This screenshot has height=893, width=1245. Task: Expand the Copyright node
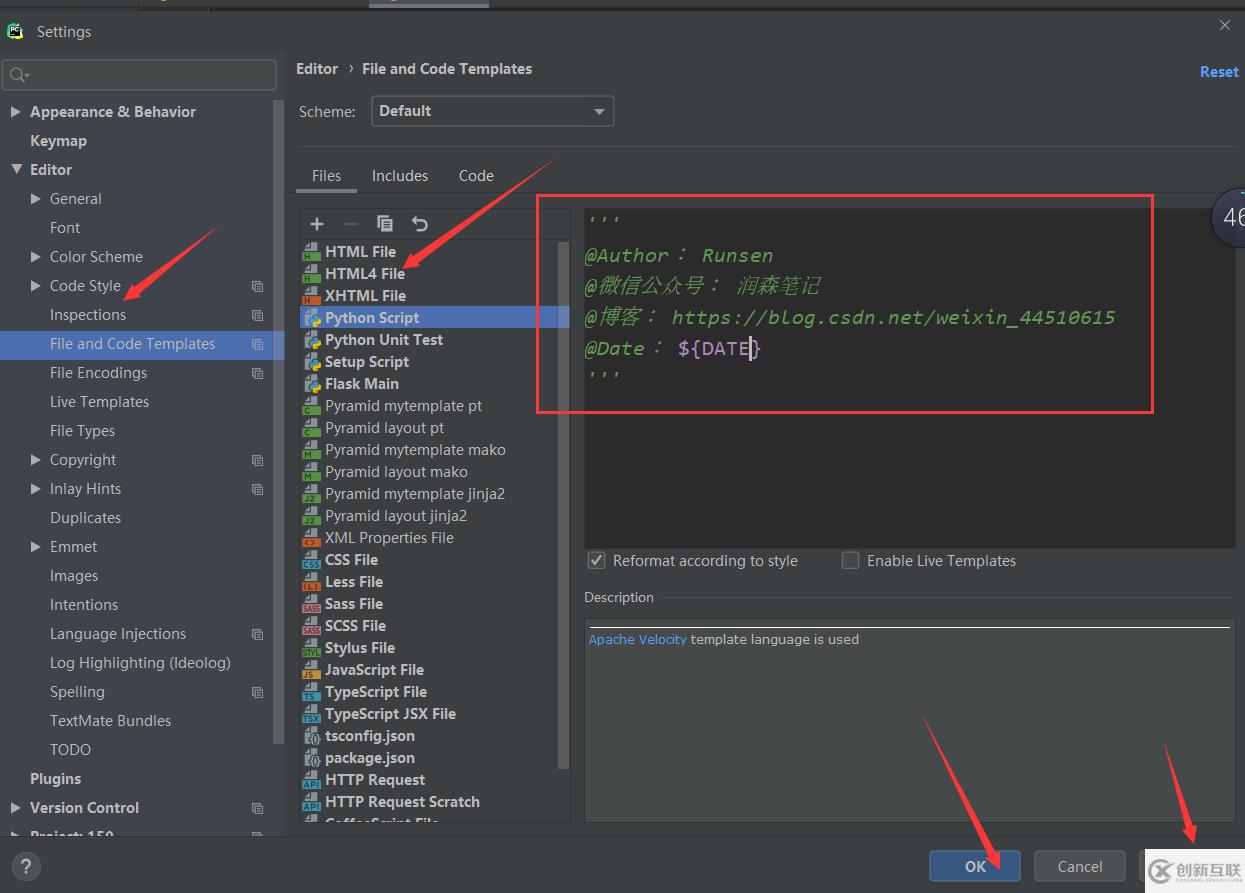click(36, 460)
